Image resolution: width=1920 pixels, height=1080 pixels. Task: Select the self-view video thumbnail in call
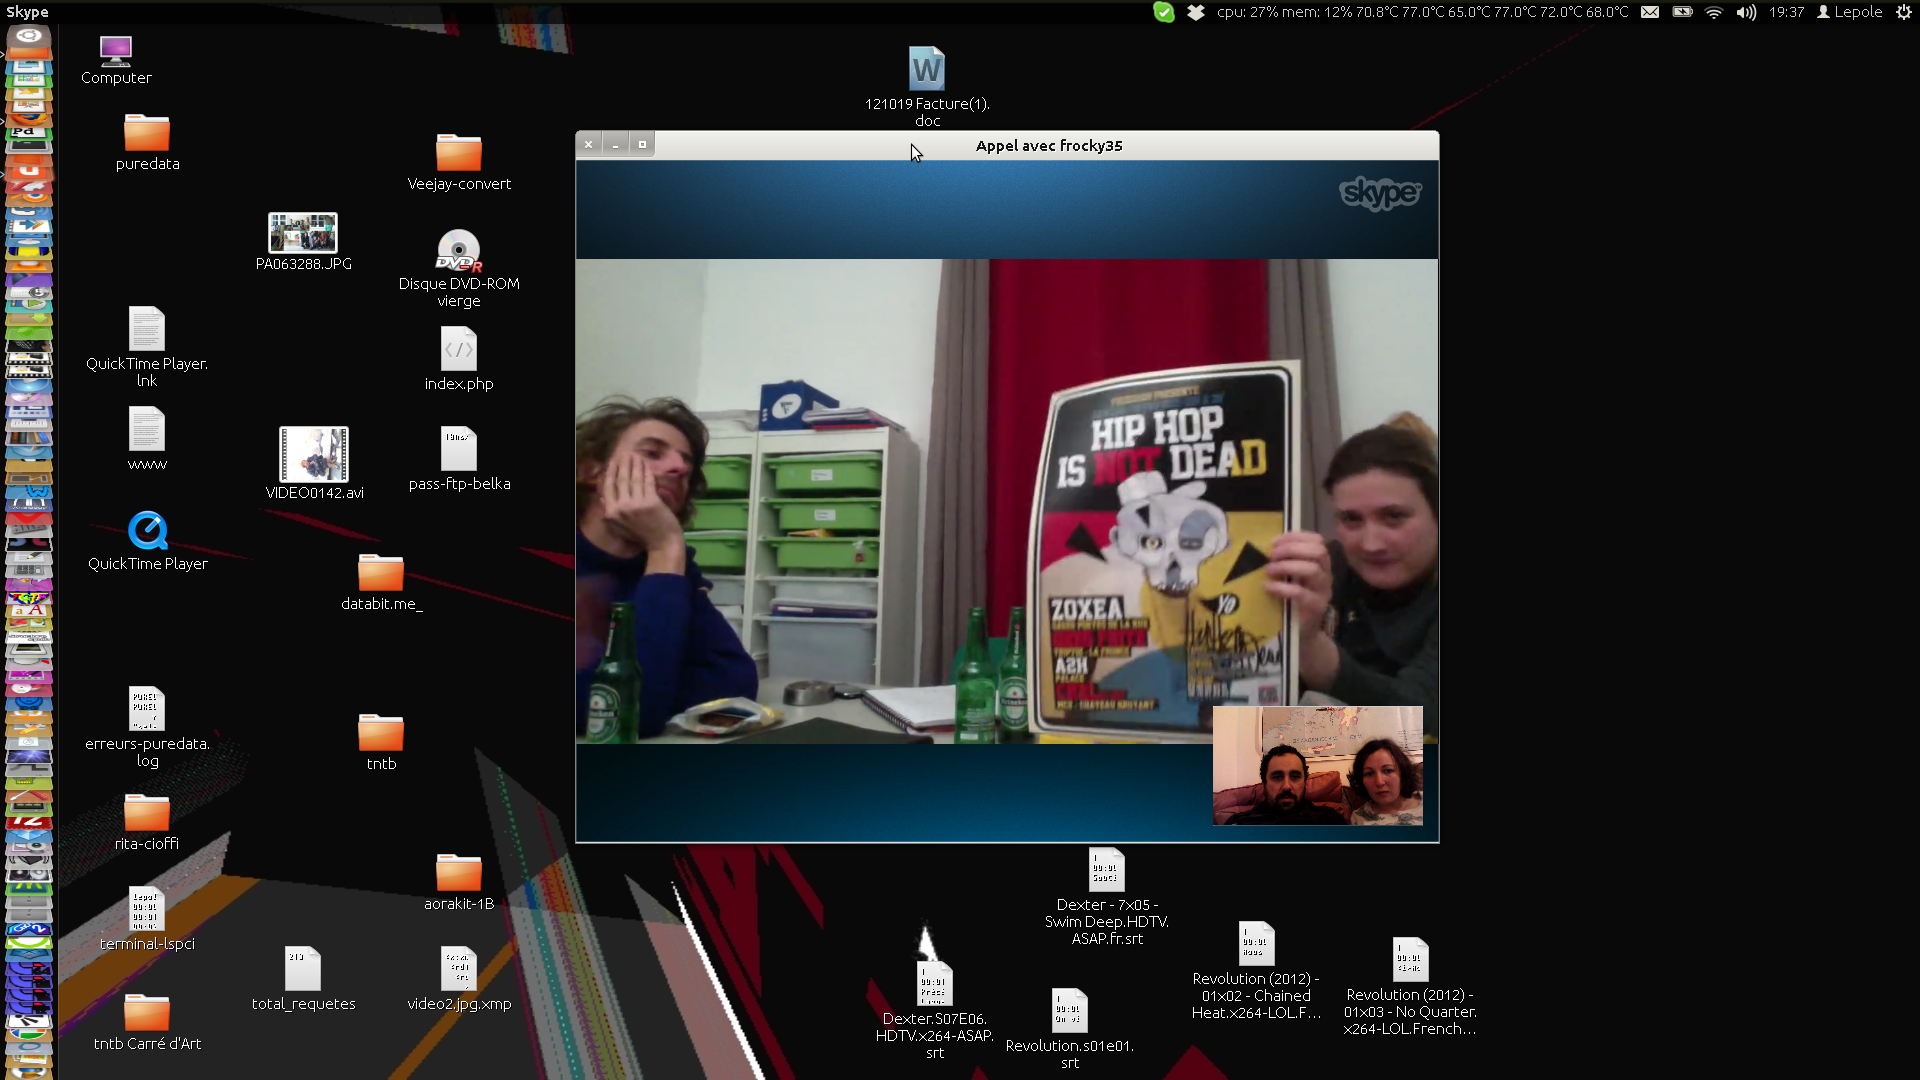coord(1317,765)
